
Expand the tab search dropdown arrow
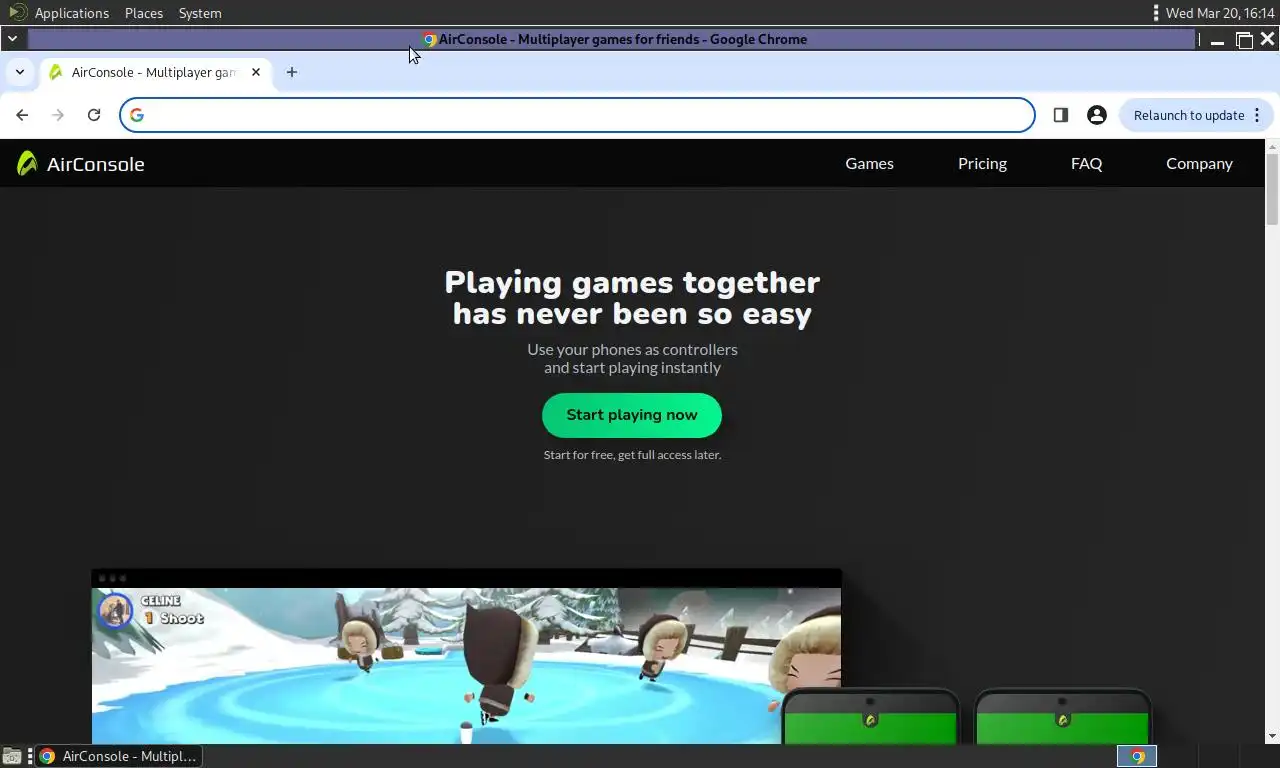pyautogui.click(x=20, y=72)
